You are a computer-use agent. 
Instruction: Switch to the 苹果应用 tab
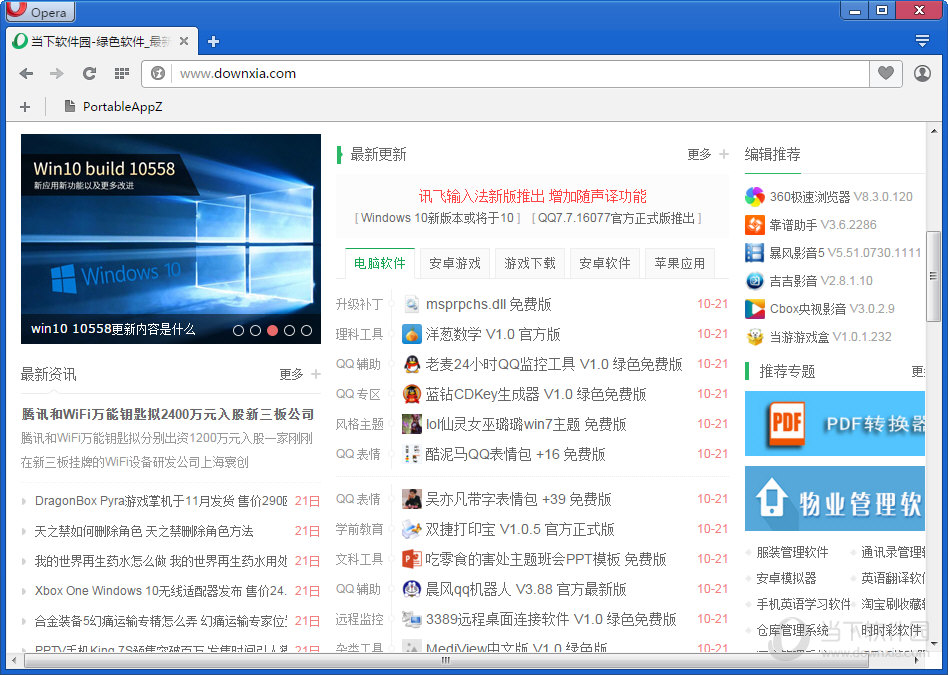coord(680,263)
